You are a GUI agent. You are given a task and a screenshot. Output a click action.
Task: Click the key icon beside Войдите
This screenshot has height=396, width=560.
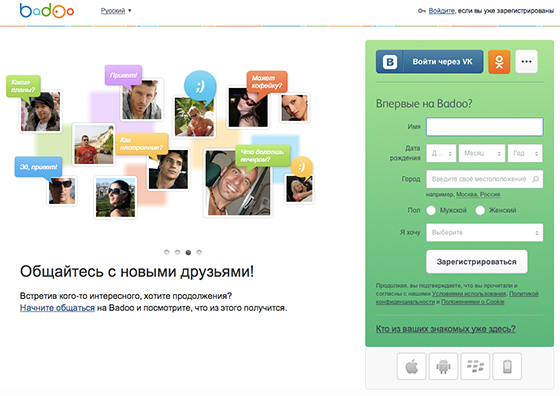click(x=422, y=11)
